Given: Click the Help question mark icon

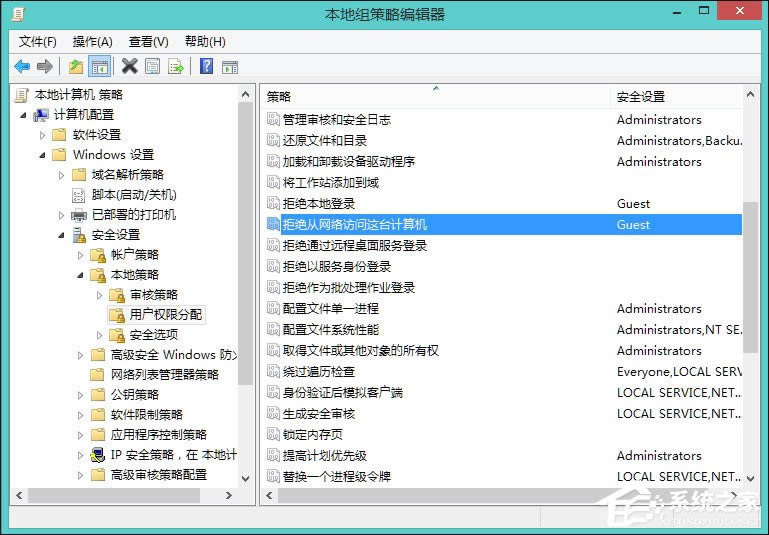Looking at the screenshot, I should point(206,66).
